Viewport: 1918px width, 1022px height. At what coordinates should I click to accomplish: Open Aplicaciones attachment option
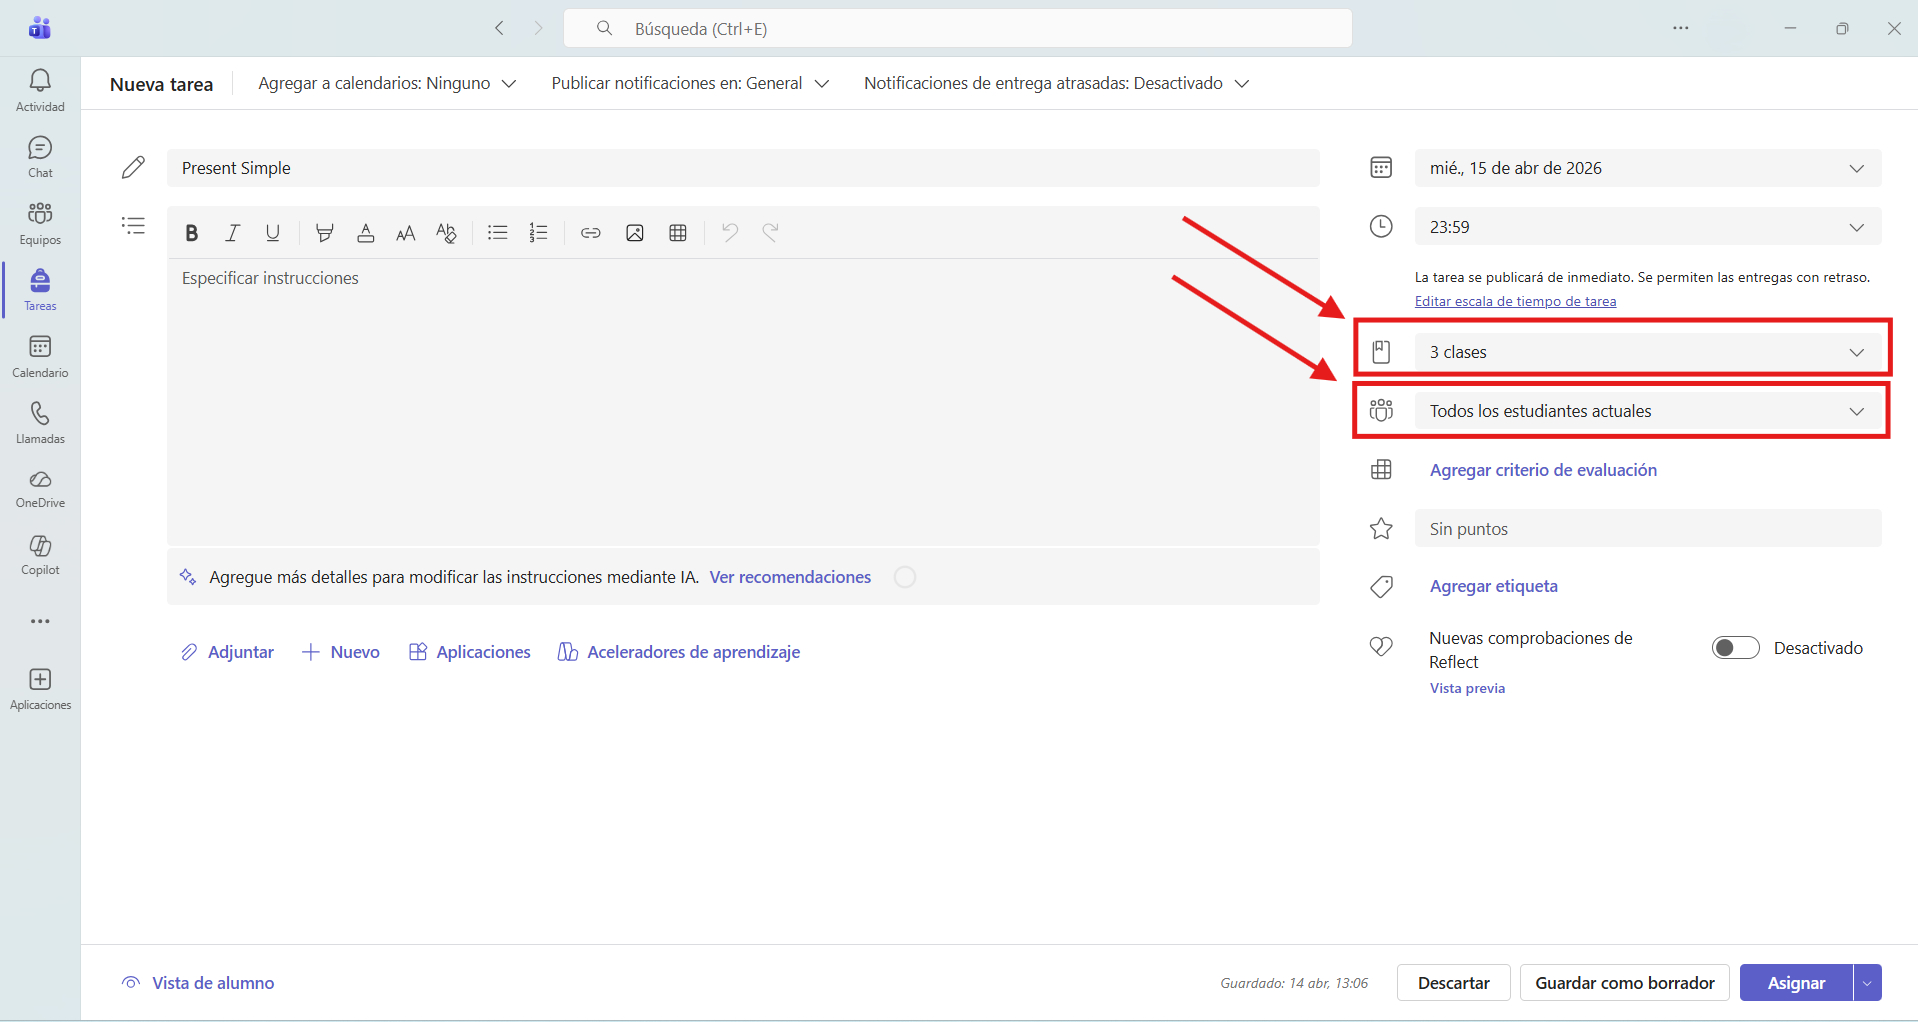(470, 652)
